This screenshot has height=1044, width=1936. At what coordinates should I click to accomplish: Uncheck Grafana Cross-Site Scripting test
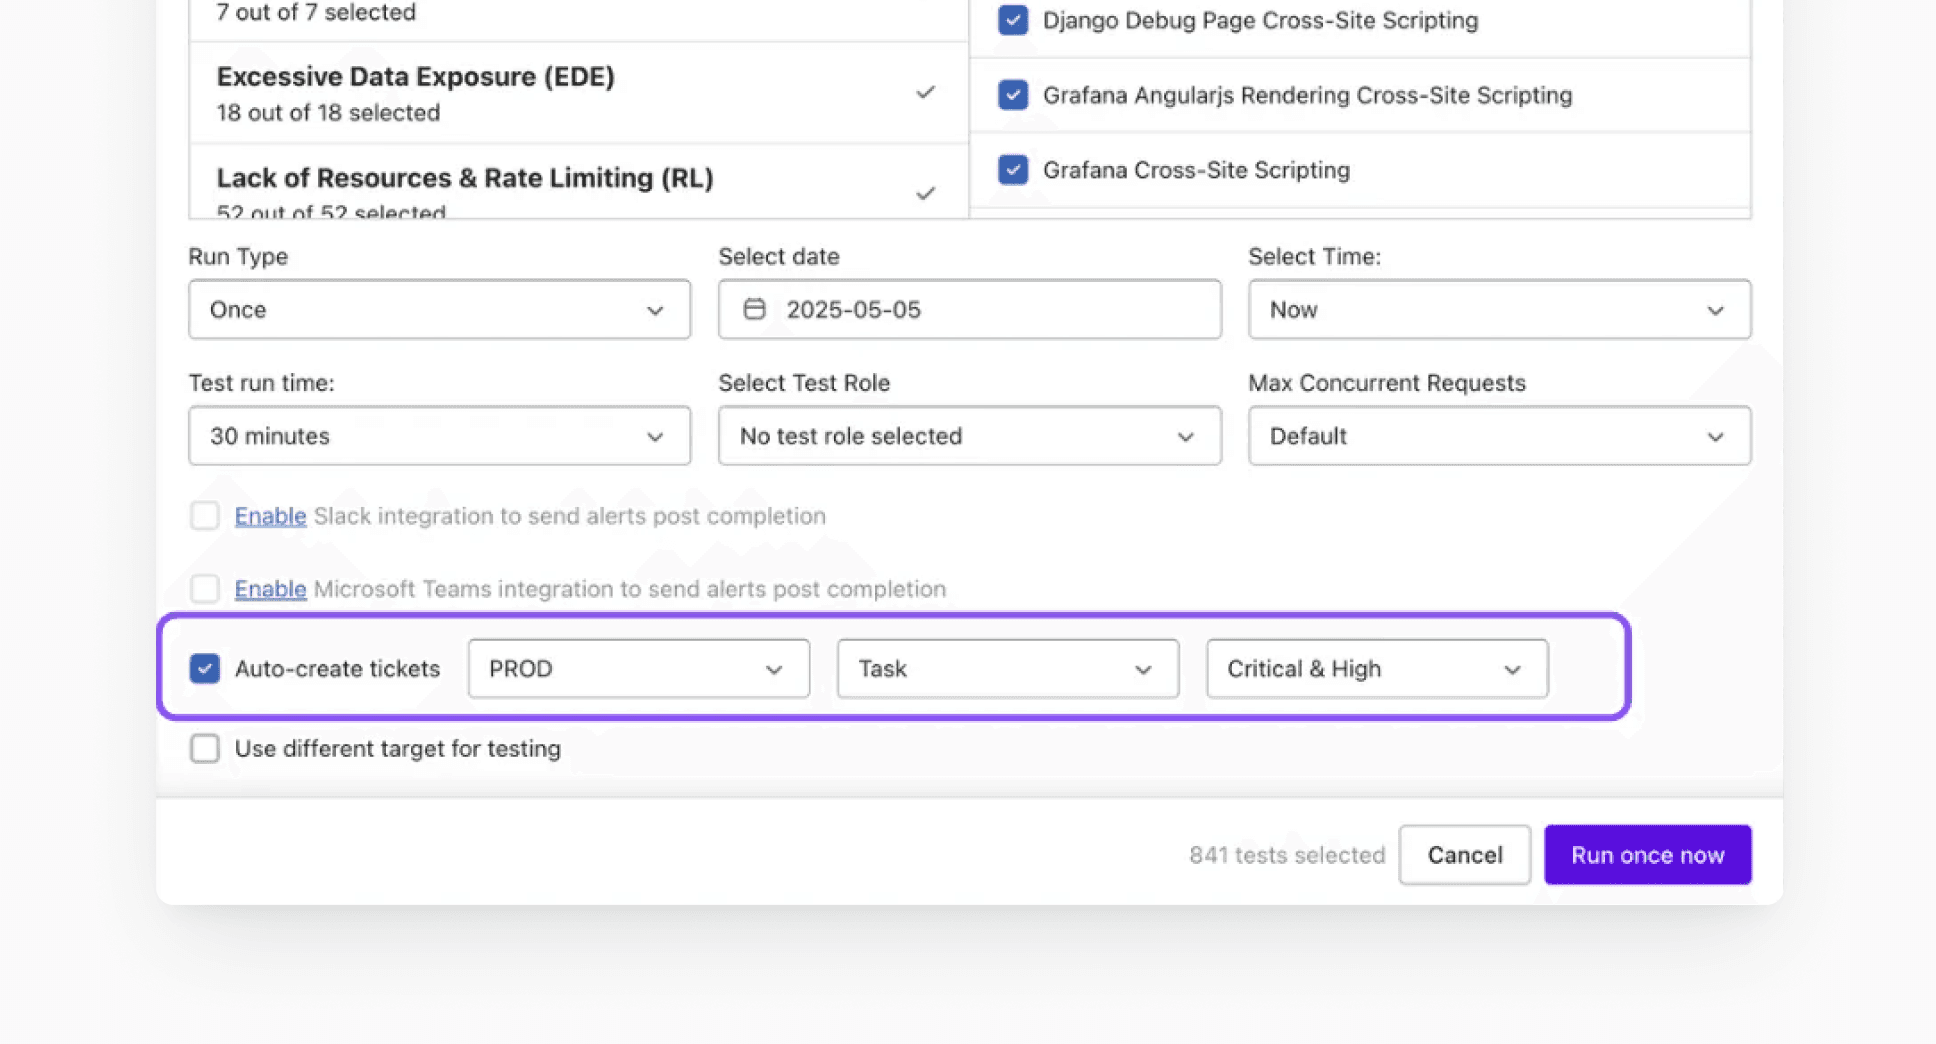pyautogui.click(x=1013, y=170)
